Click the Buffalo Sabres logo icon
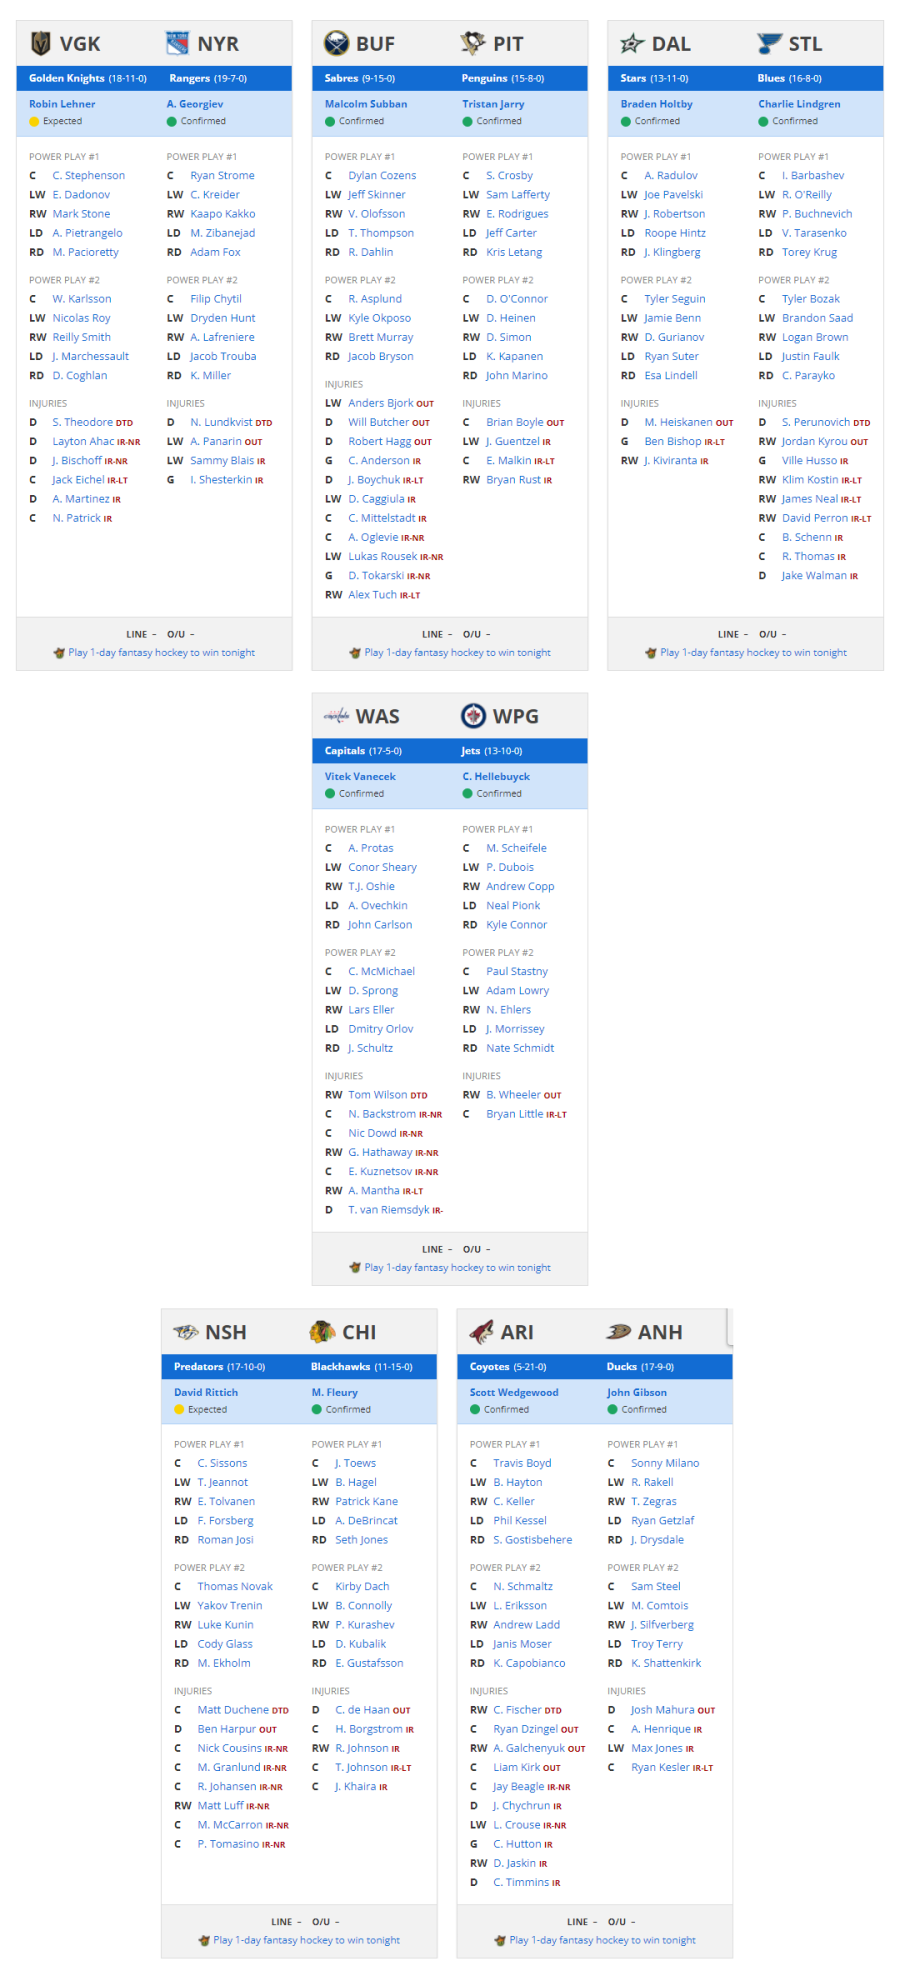The width and height of the screenshot is (900, 1981). (x=337, y=44)
